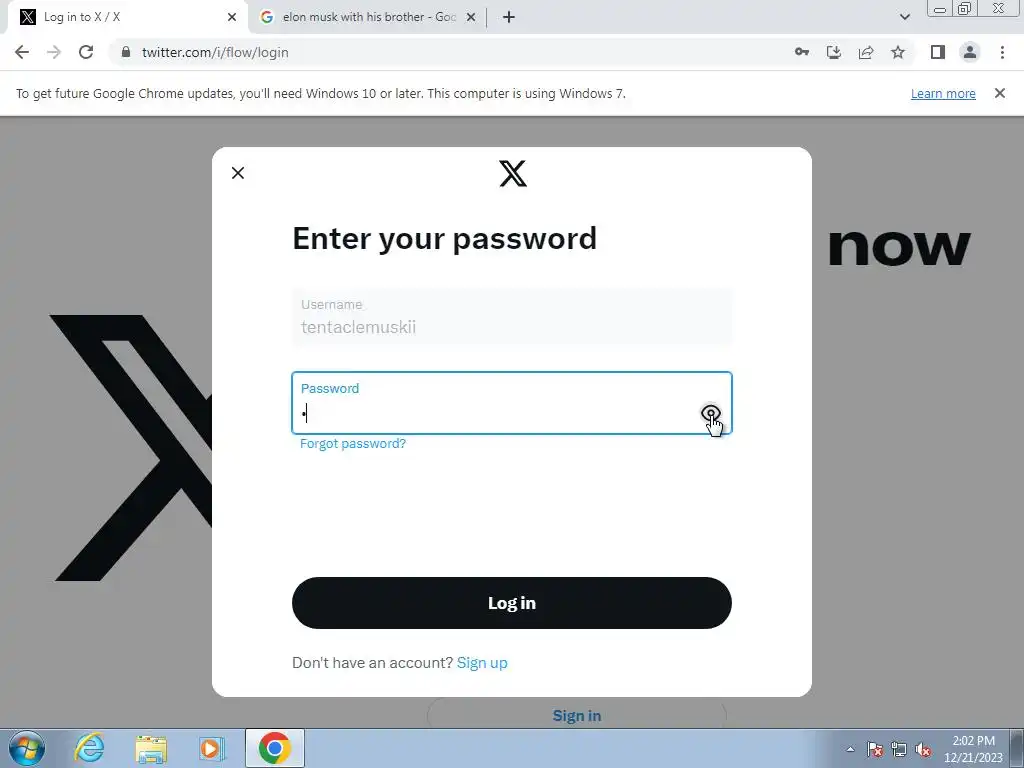Share this page via share icon
The width and height of the screenshot is (1024, 768).
[866, 52]
